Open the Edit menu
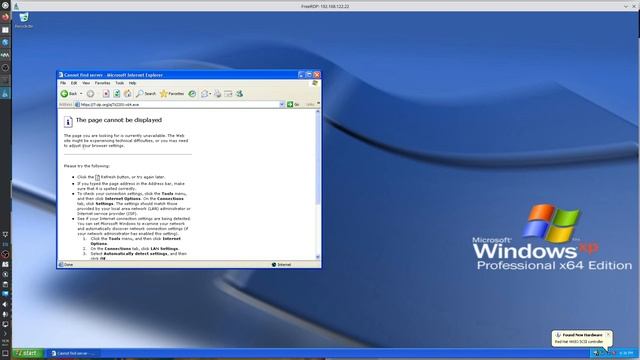 74,83
